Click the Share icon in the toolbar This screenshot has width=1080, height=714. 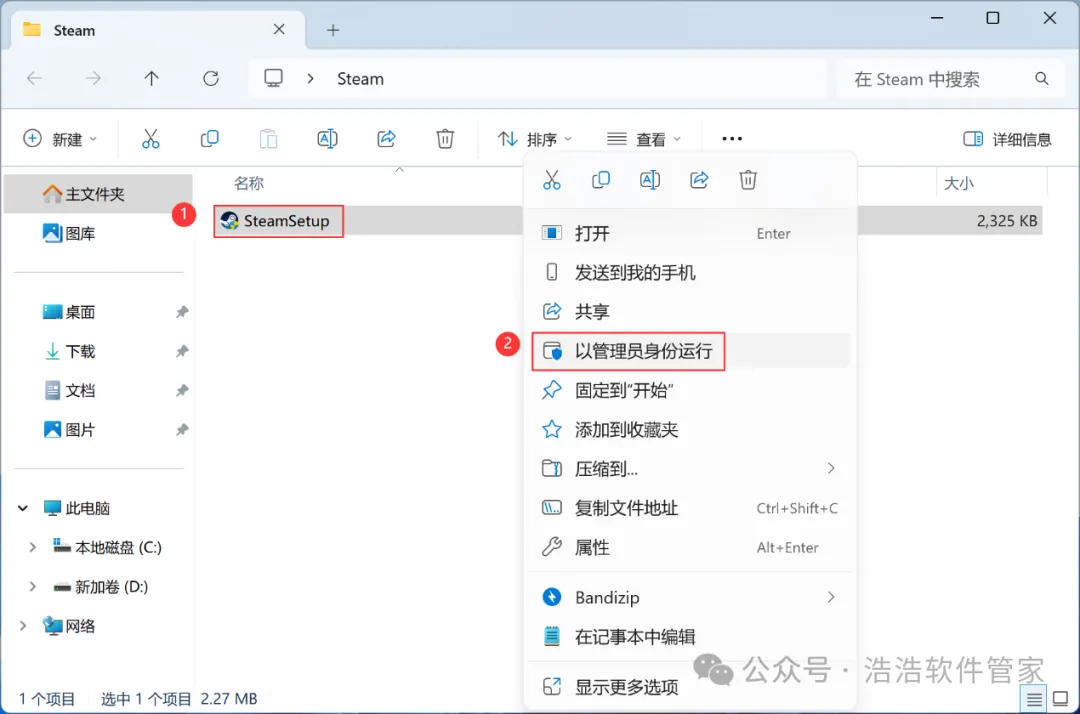[x=386, y=138]
